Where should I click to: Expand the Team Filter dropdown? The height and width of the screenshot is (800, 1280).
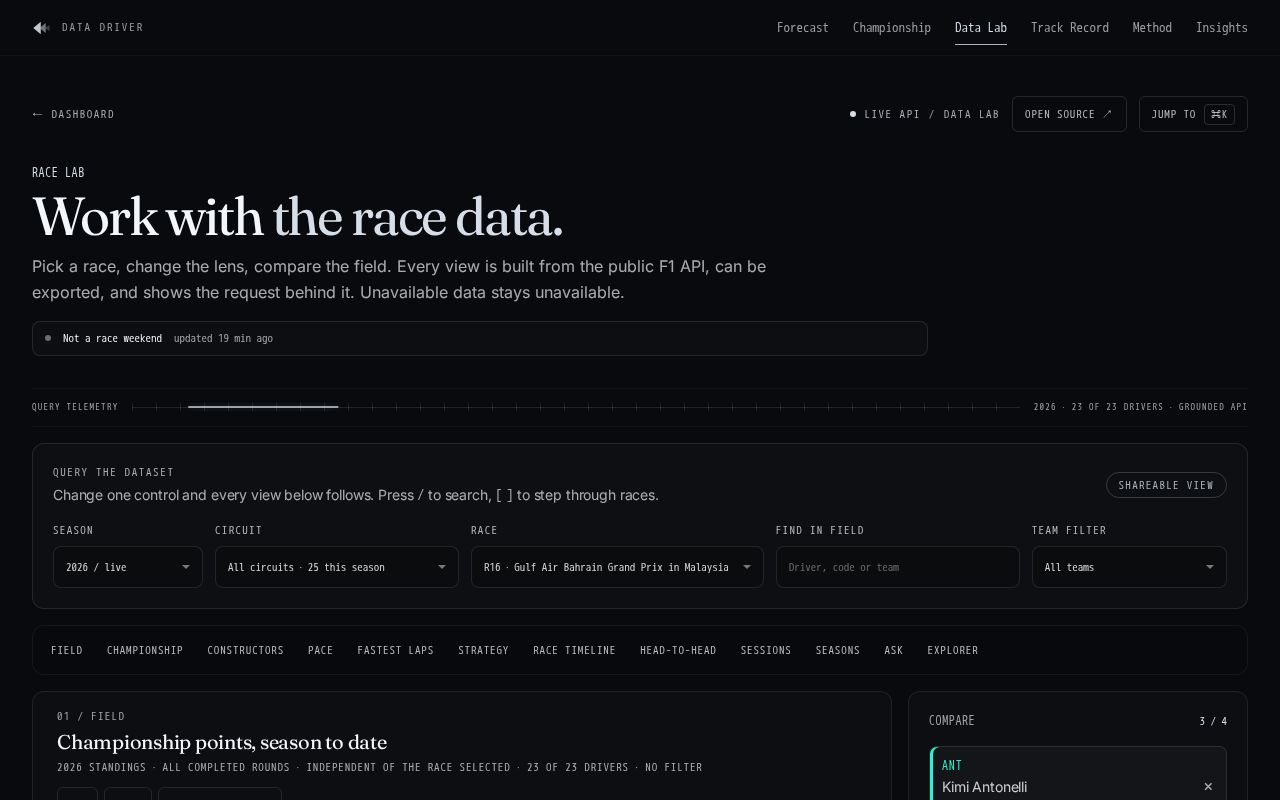click(1129, 567)
